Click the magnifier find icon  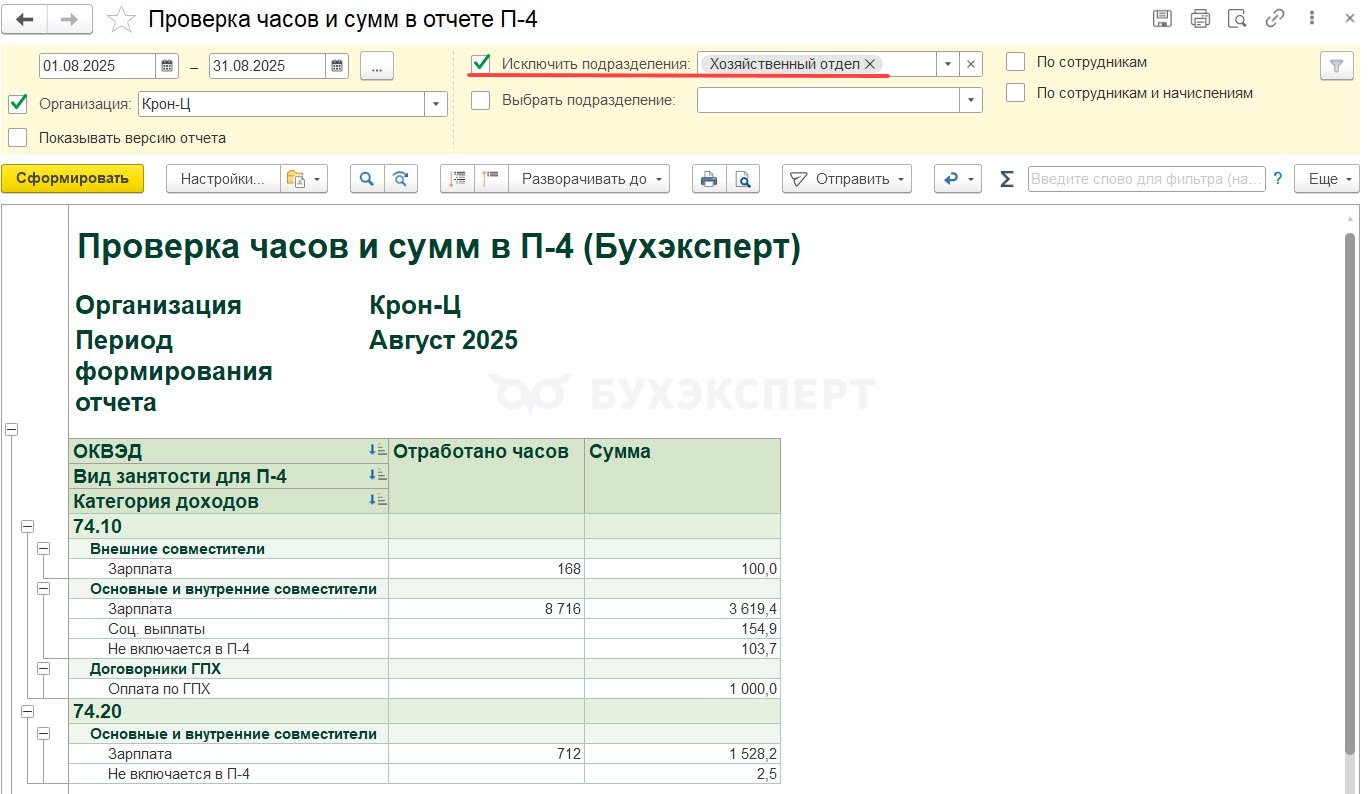coord(367,179)
